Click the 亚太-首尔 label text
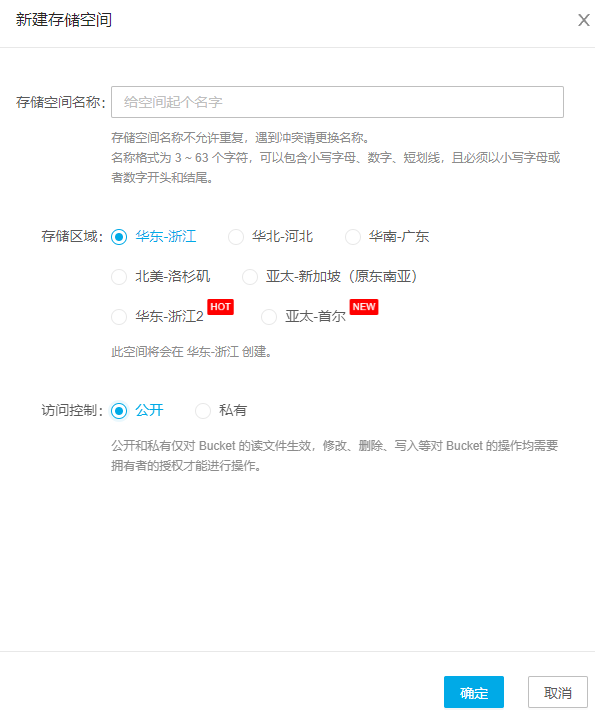 pos(315,316)
